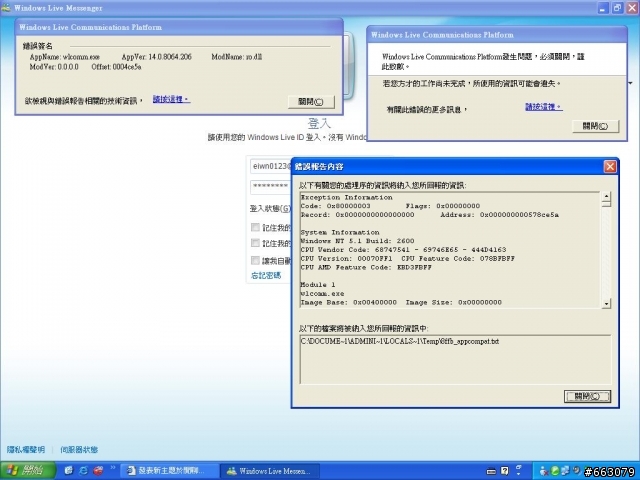Screen dimensions: 640x480
Task: Close the left error signature dialog via 關閉
Action: click(311, 102)
